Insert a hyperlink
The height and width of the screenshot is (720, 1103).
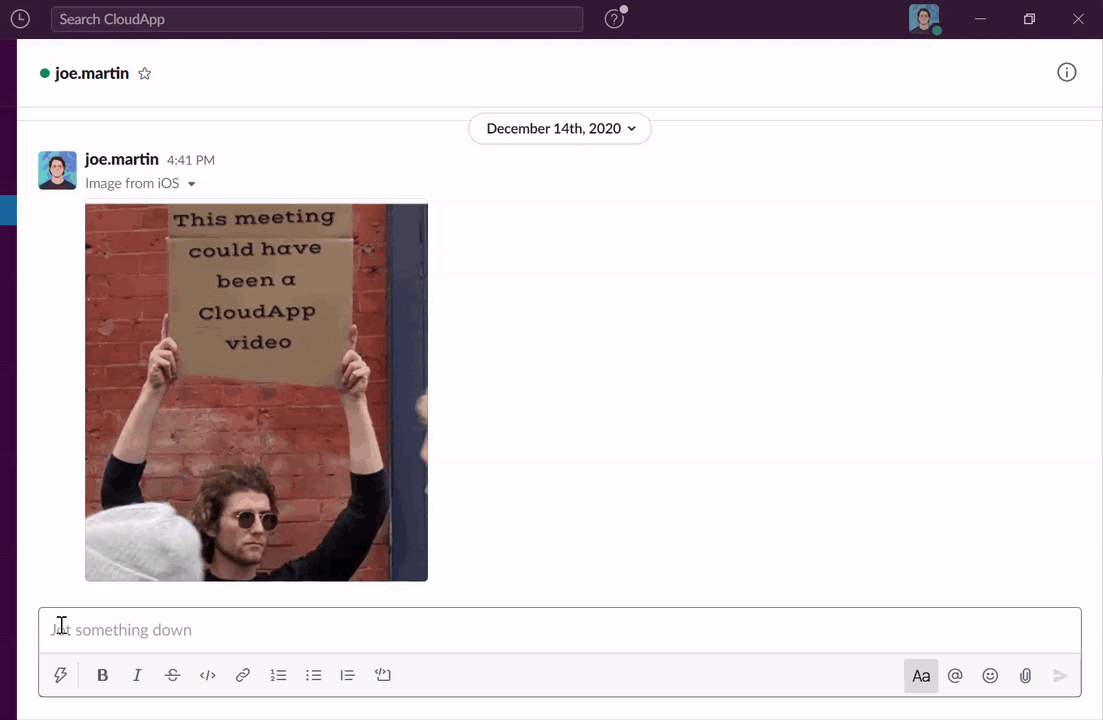(x=243, y=676)
